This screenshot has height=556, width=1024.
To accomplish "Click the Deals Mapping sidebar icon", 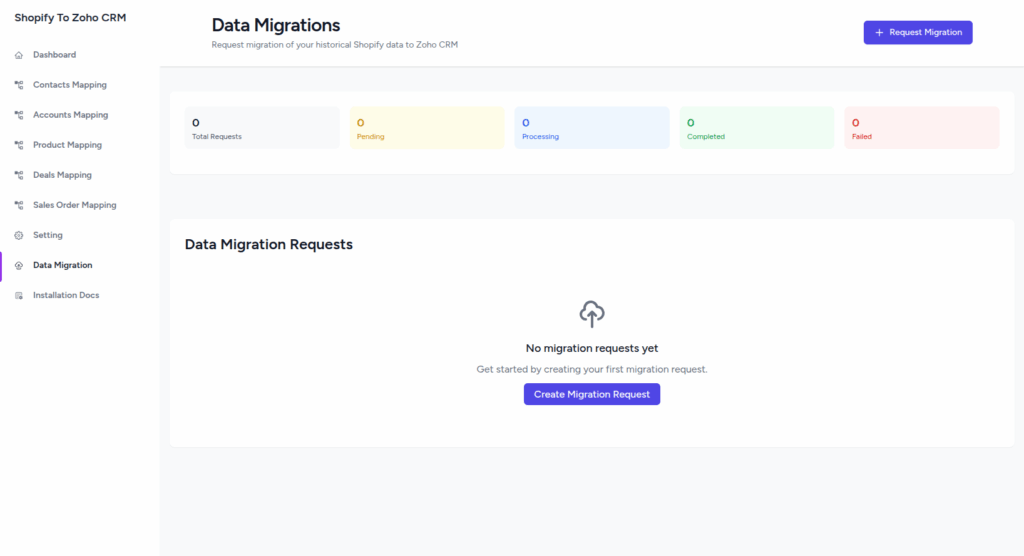I will (x=19, y=175).
